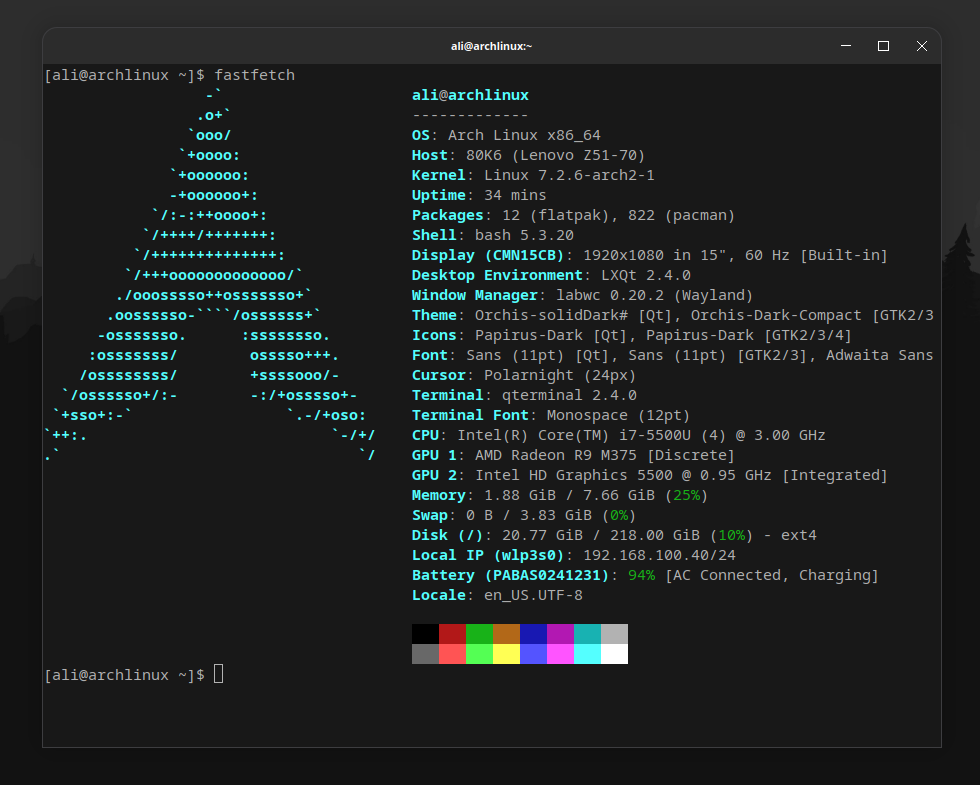The image size is (980, 785).
Task: Click 'en_US.UTF-8' locale value
Action: click(x=533, y=595)
